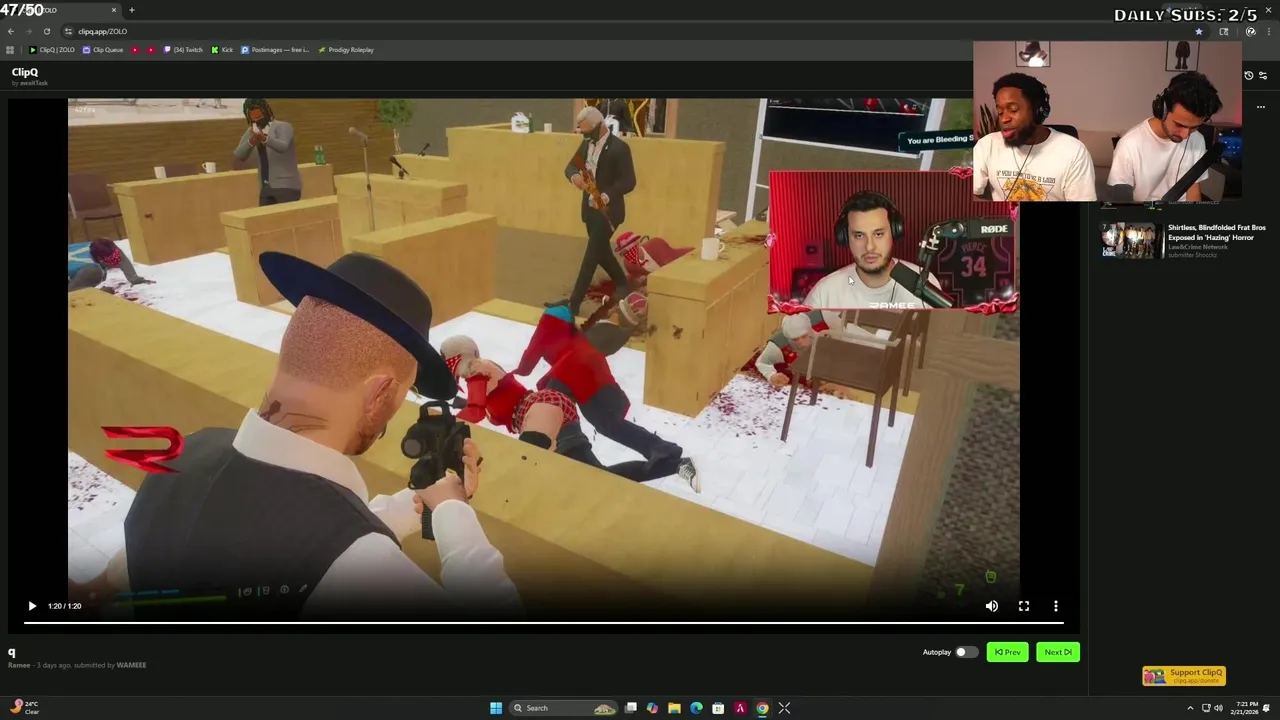This screenshot has width=1280, height=720.
Task: Open the Postimages bookmark
Action: pos(275,50)
